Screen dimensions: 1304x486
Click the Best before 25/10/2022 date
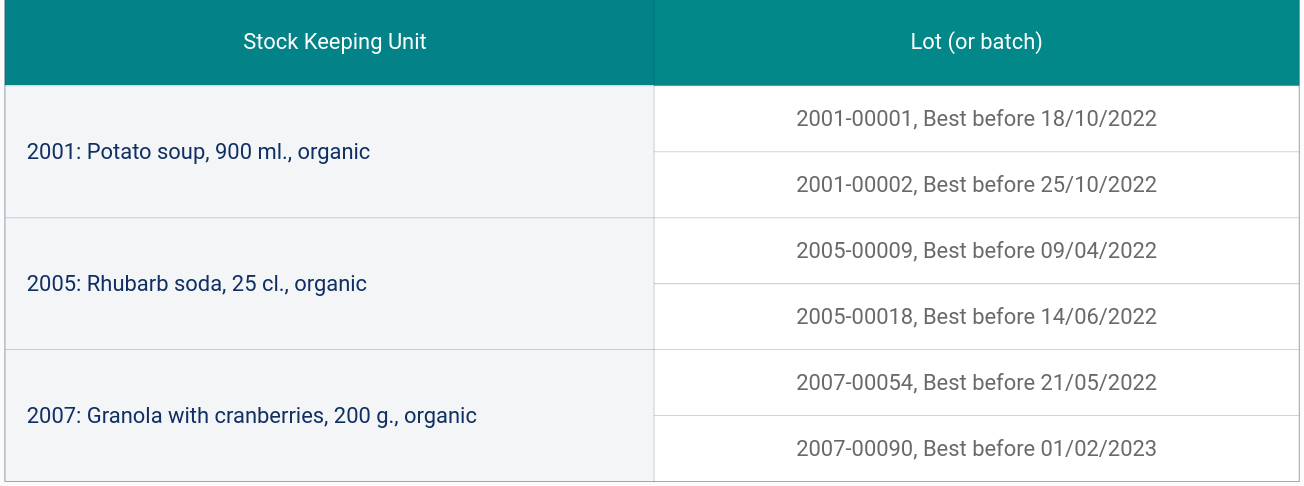(1040, 185)
